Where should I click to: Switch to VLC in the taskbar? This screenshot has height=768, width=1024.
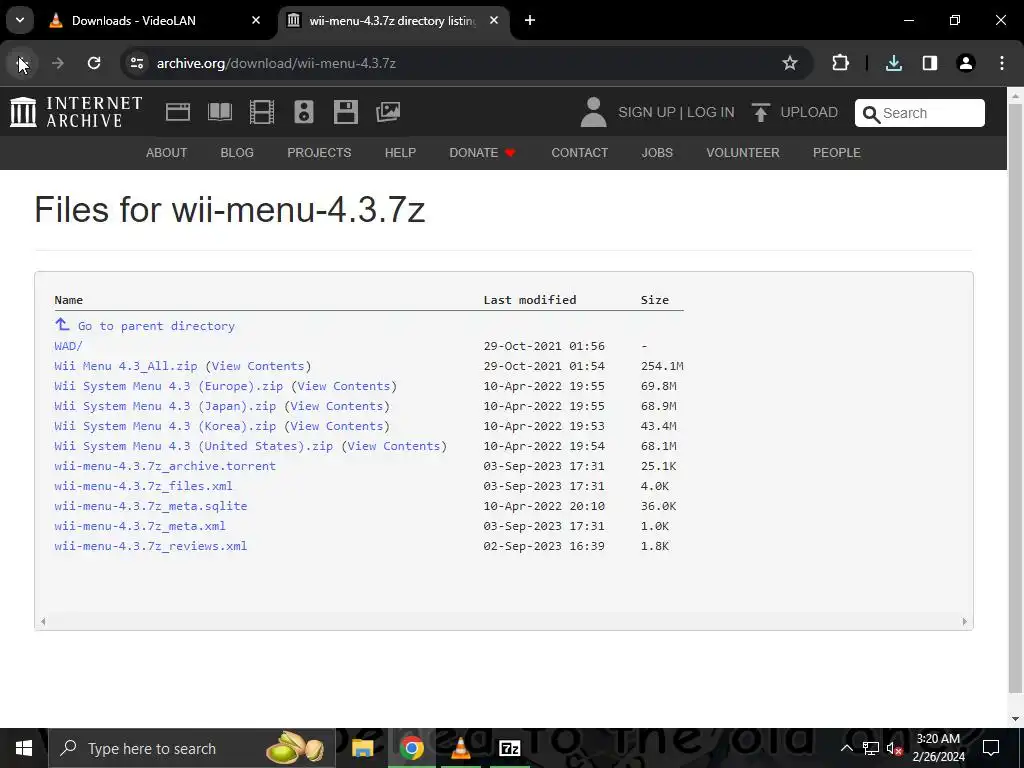pyautogui.click(x=460, y=748)
